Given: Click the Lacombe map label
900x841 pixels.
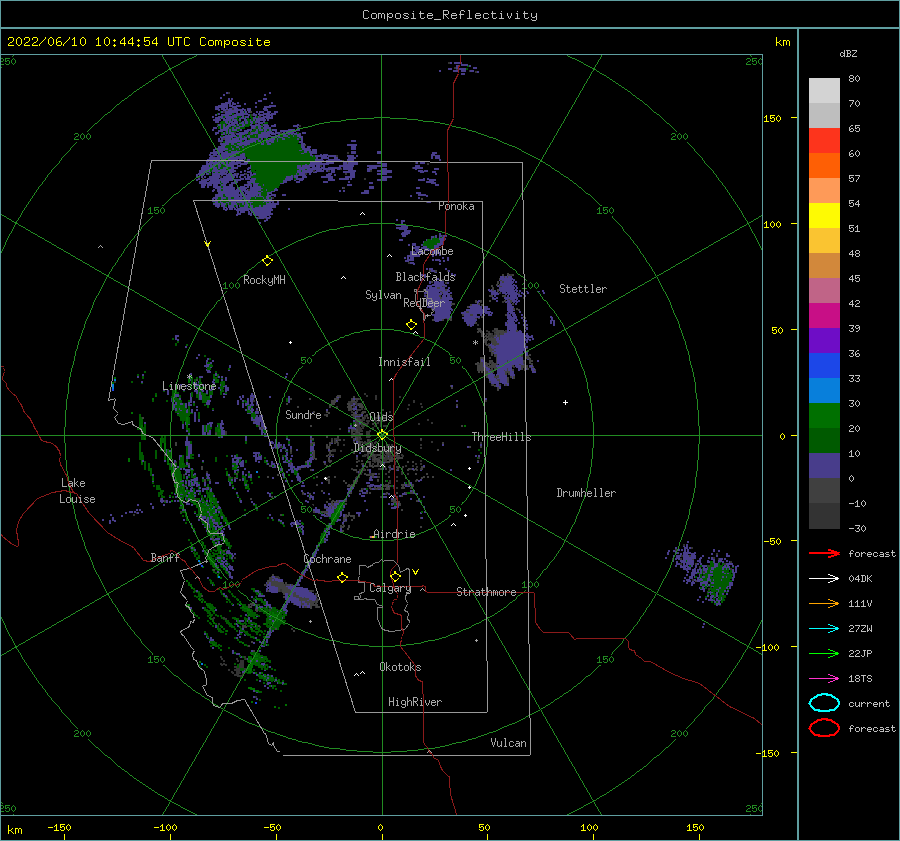Looking at the screenshot, I should pos(432,251).
